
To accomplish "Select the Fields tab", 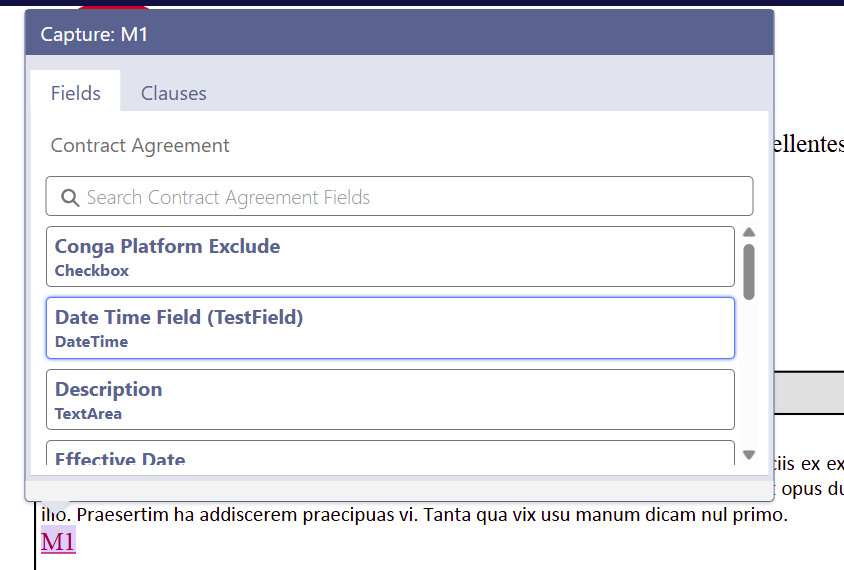I will click(76, 93).
